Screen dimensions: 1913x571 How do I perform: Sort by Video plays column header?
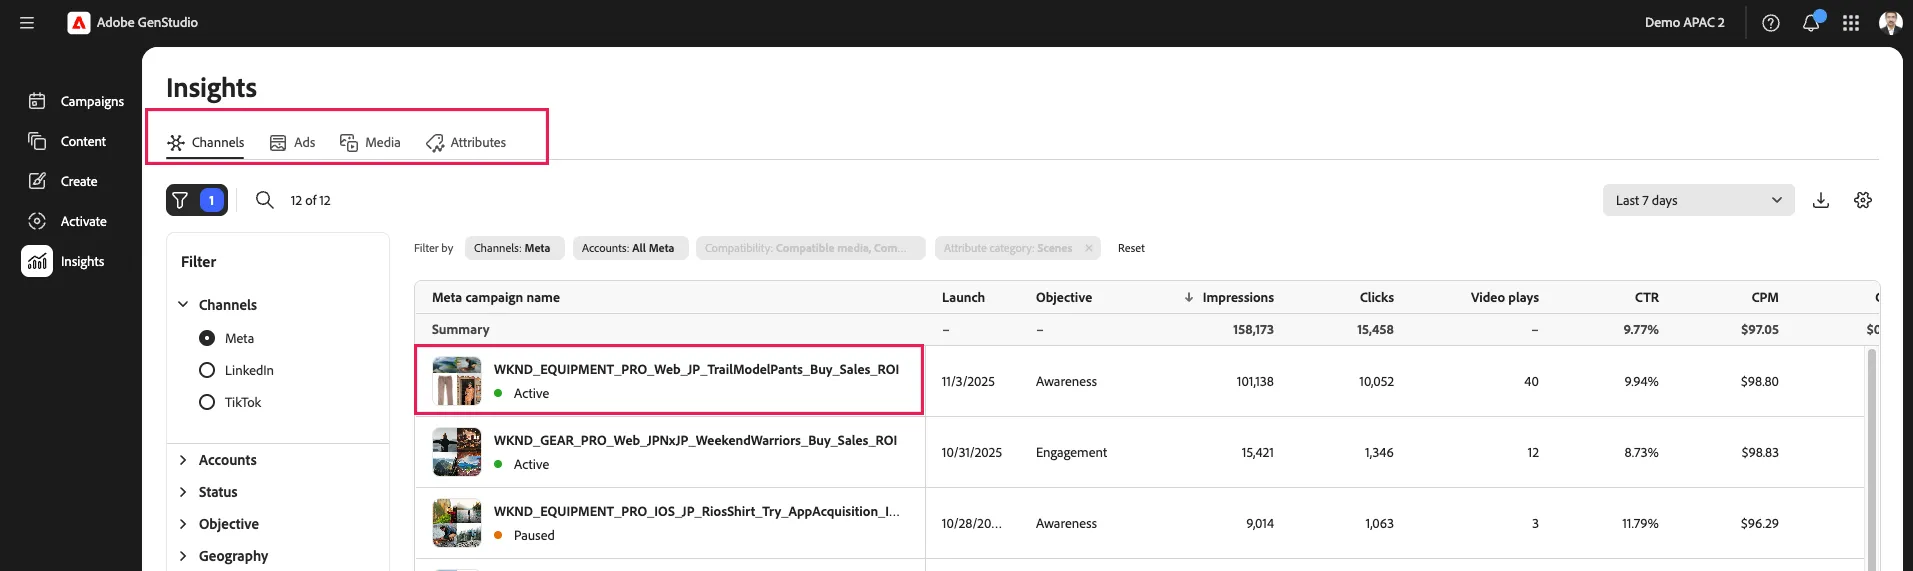pyautogui.click(x=1504, y=297)
